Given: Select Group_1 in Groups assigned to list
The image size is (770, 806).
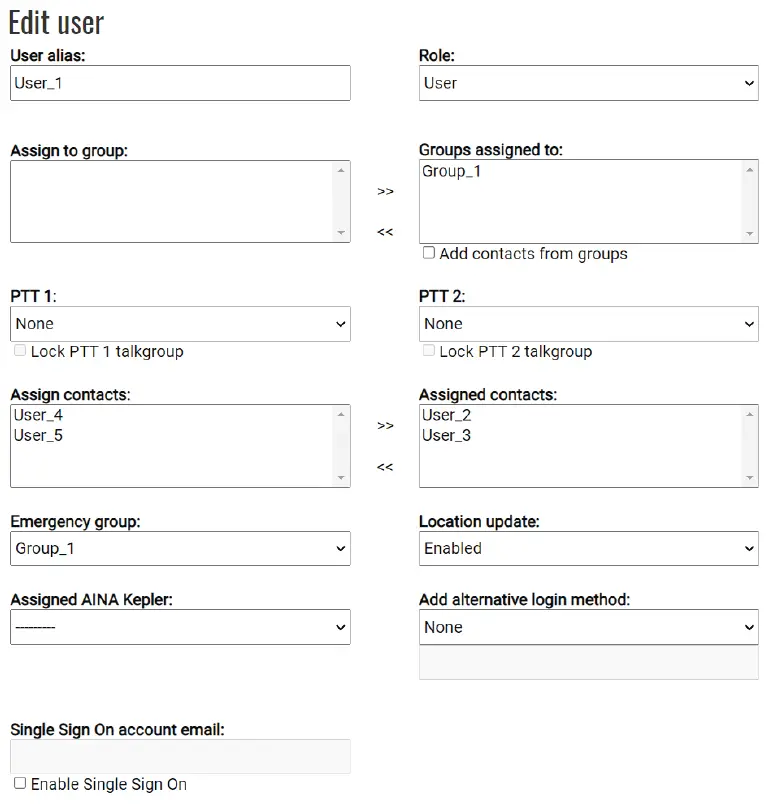Looking at the screenshot, I should (452, 172).
